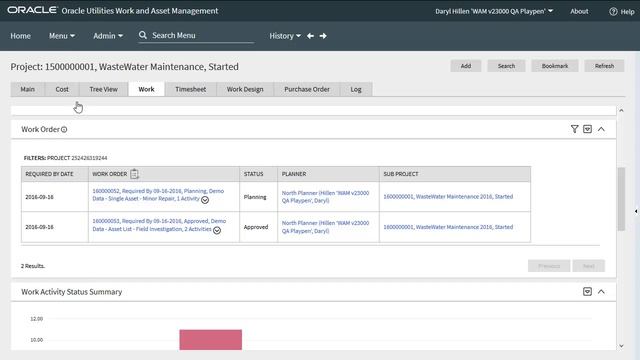This screenshot has height=360, width=640.
Task: Open Work Activity Status Summary zone menu icon
Action: [x=587, y=291]
